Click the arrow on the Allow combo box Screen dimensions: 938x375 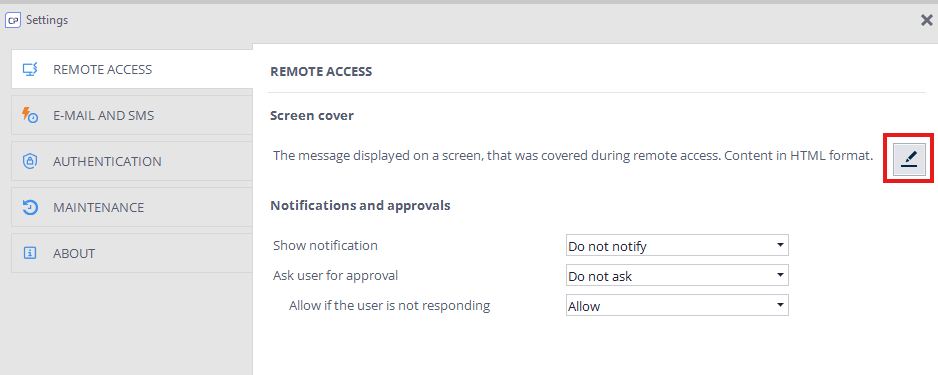(779, 306)
